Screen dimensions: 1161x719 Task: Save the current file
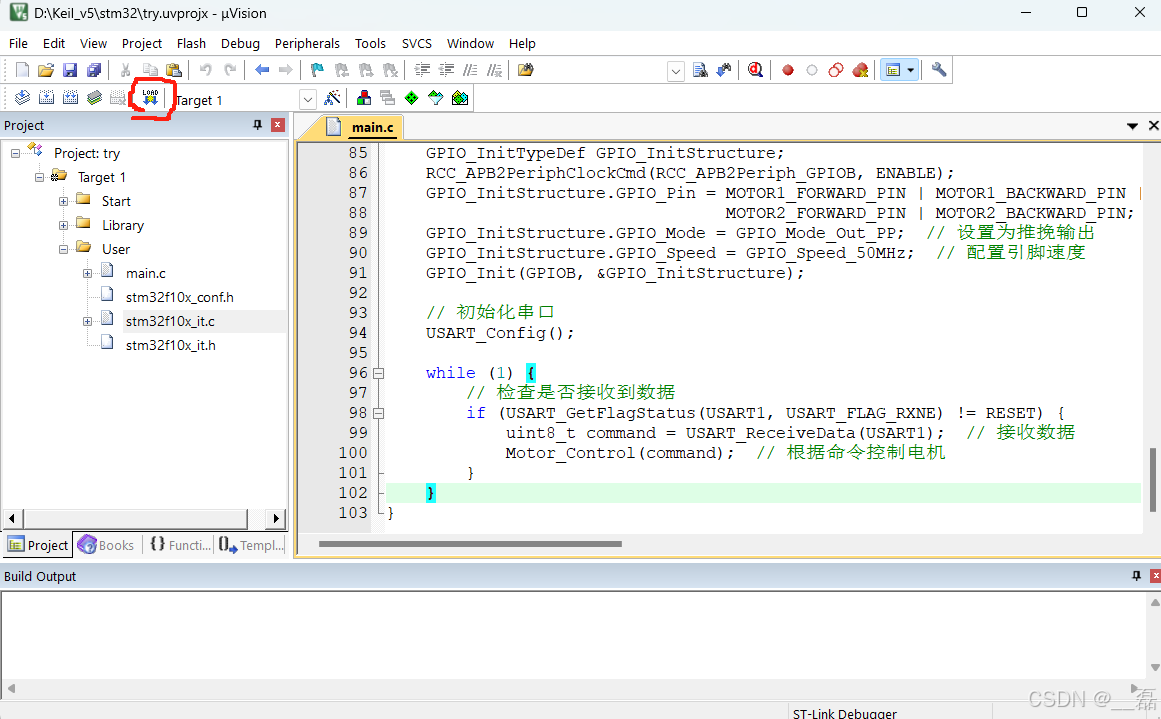[x=70, y=70]
